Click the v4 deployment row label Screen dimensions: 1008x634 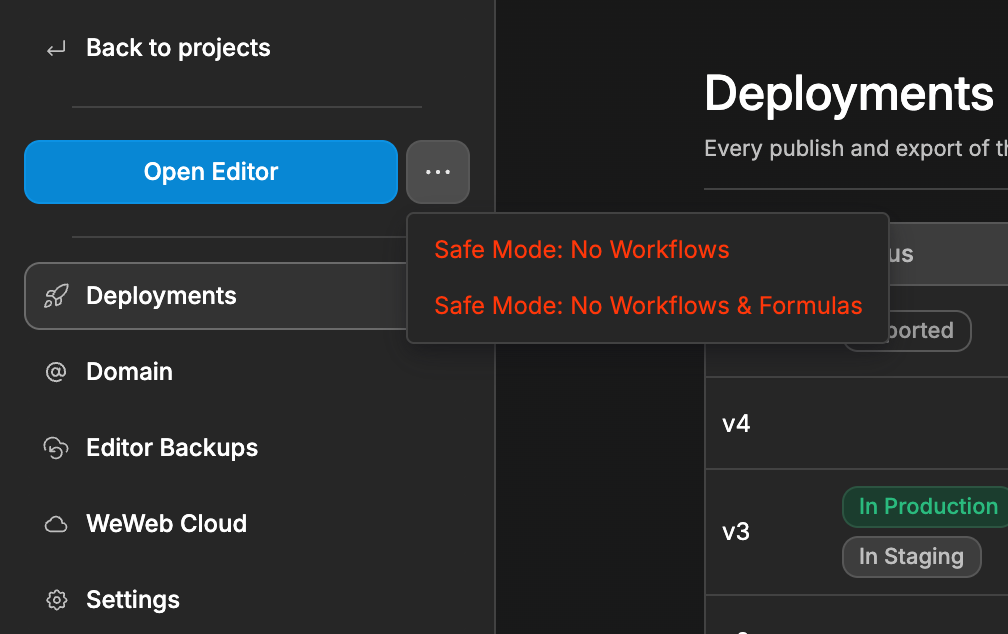click(736, 424)
